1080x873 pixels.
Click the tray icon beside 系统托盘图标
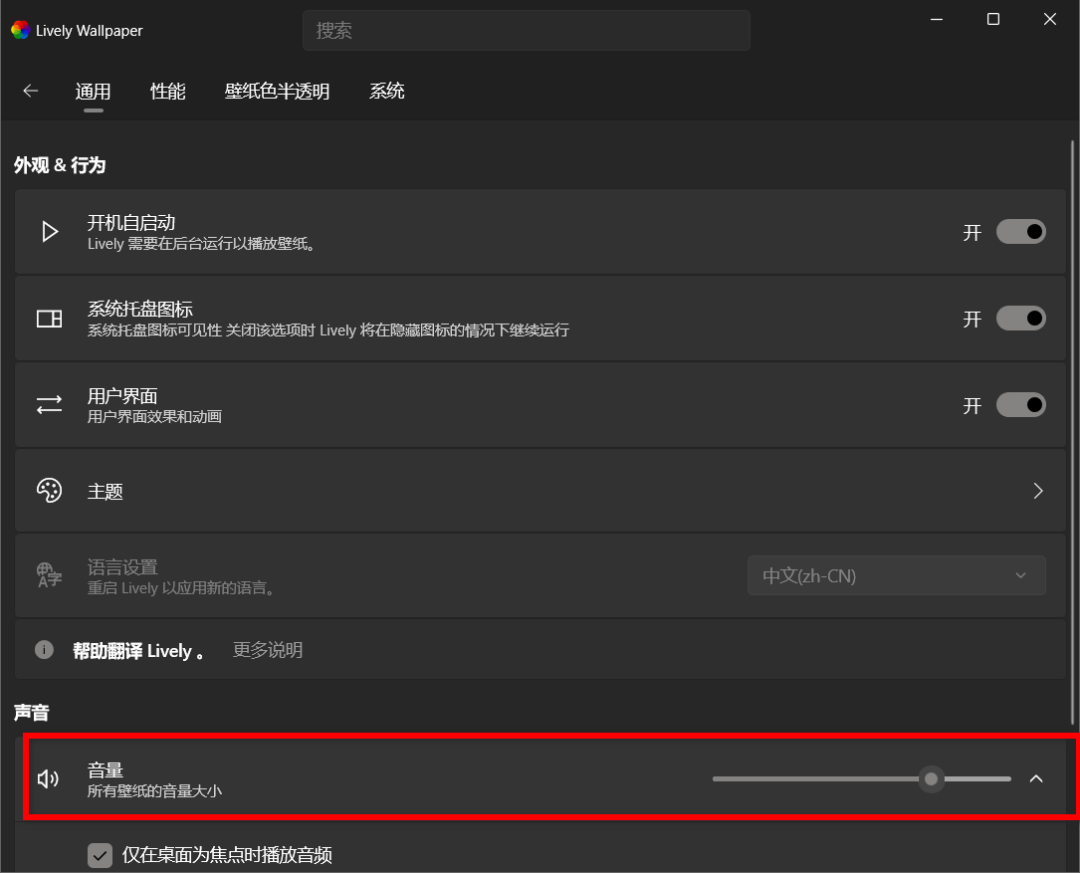pos(50,318)
